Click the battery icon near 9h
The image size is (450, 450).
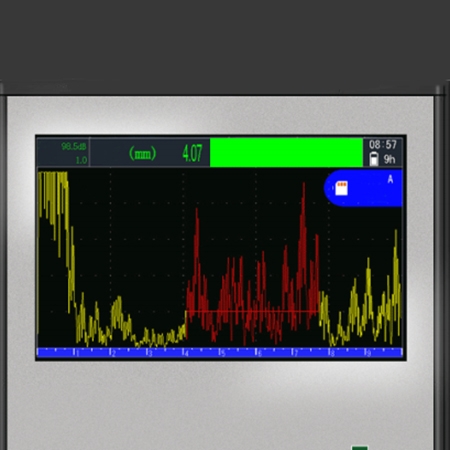pyautogui.click(x=374, y=159)
